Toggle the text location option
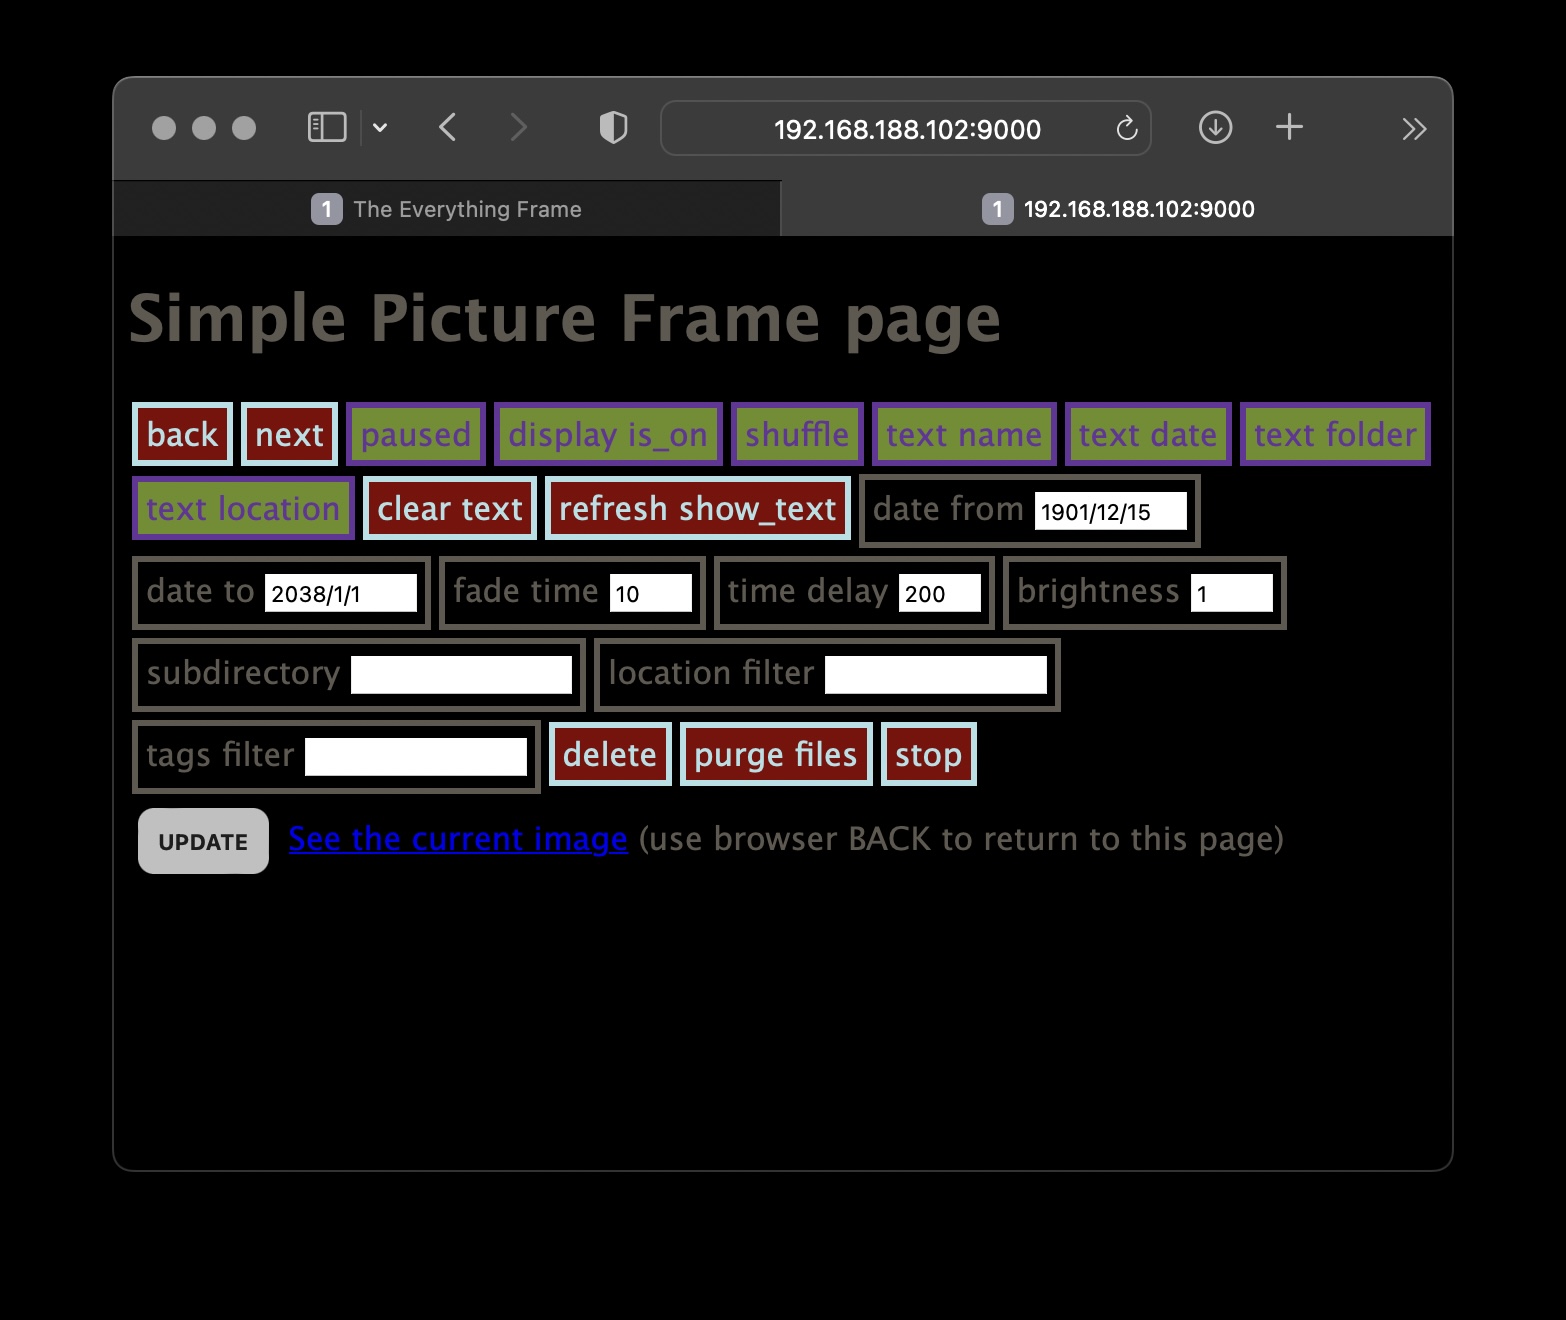This screenshot has height=1320, width=1566. [243, 508]
